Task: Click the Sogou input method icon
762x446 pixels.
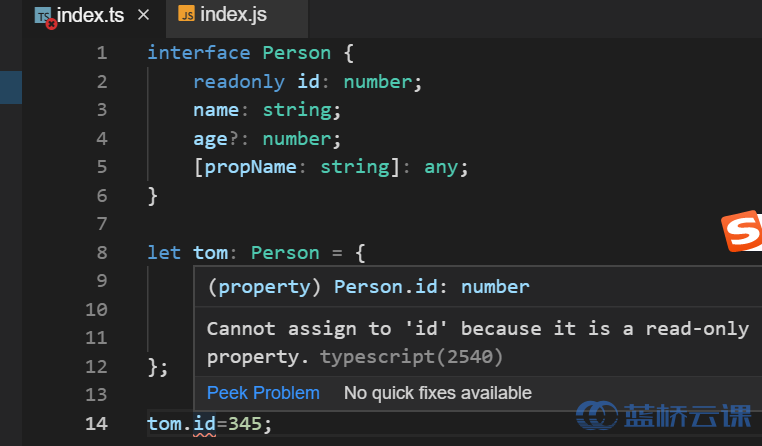Action: 742,231
